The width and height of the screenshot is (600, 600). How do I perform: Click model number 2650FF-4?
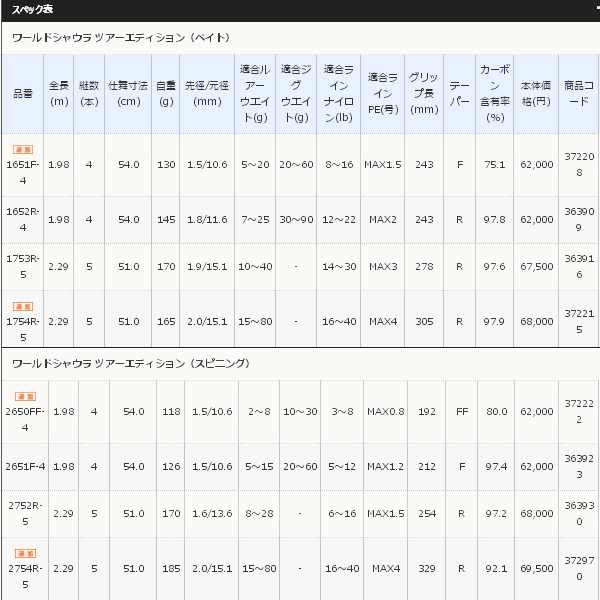[25, 419]
